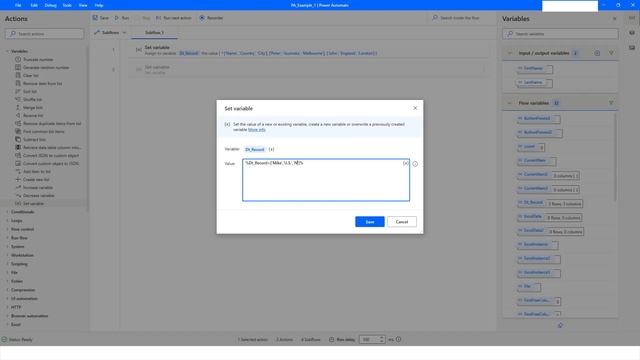The image size is (640, 360).
Task: Click Run next action button
Action: [x=173, y=18]
